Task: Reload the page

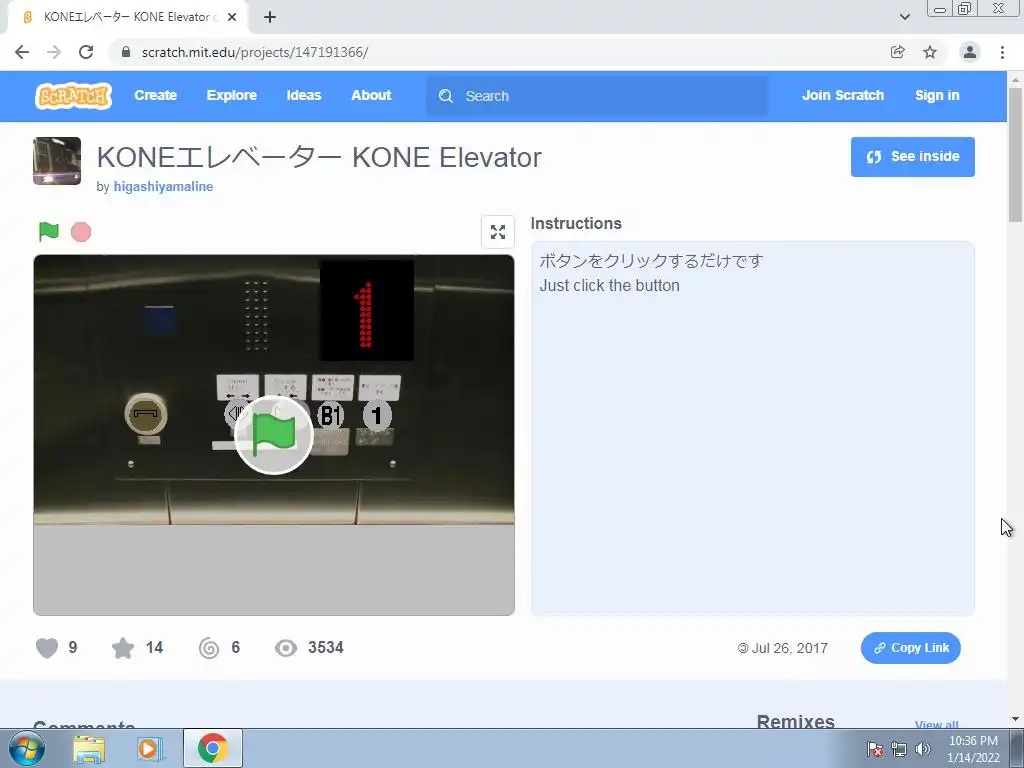Action: (x=86, y=52)
